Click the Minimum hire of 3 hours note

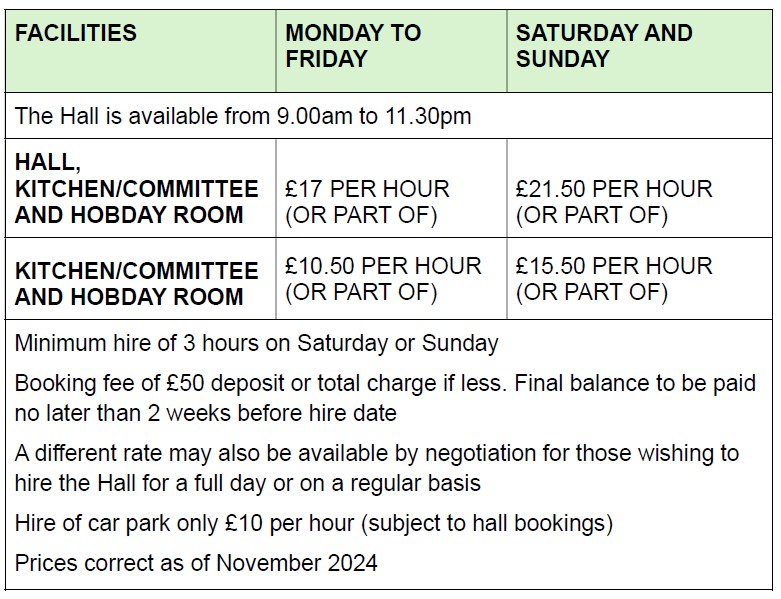[x=256, y=344]
